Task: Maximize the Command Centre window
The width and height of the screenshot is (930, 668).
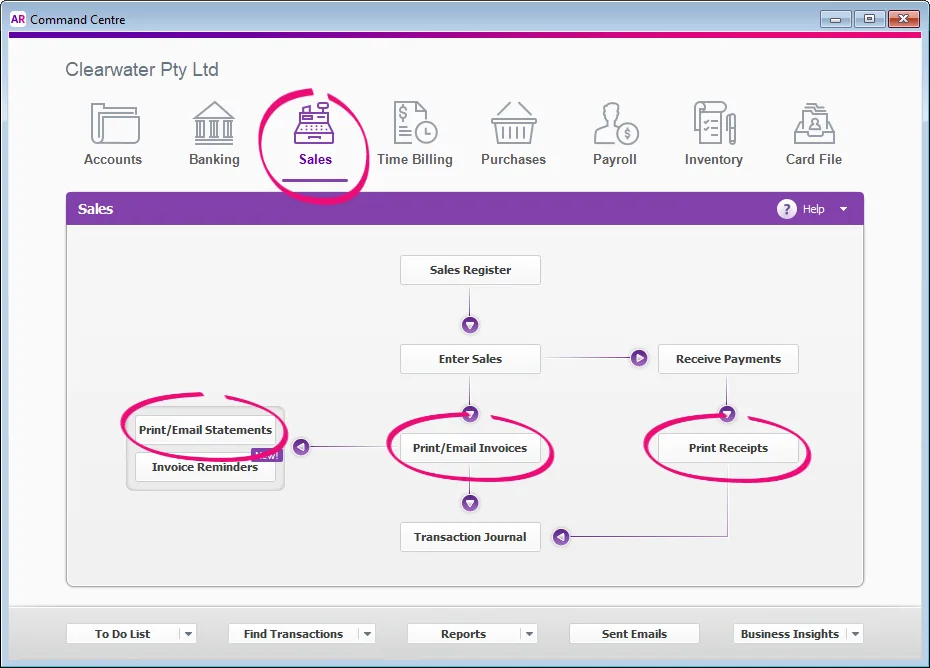Action: point(870,19)
